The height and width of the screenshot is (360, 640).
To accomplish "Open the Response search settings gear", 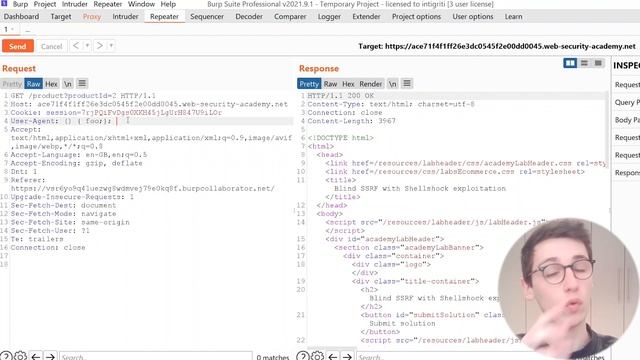I will click(317, 356).
